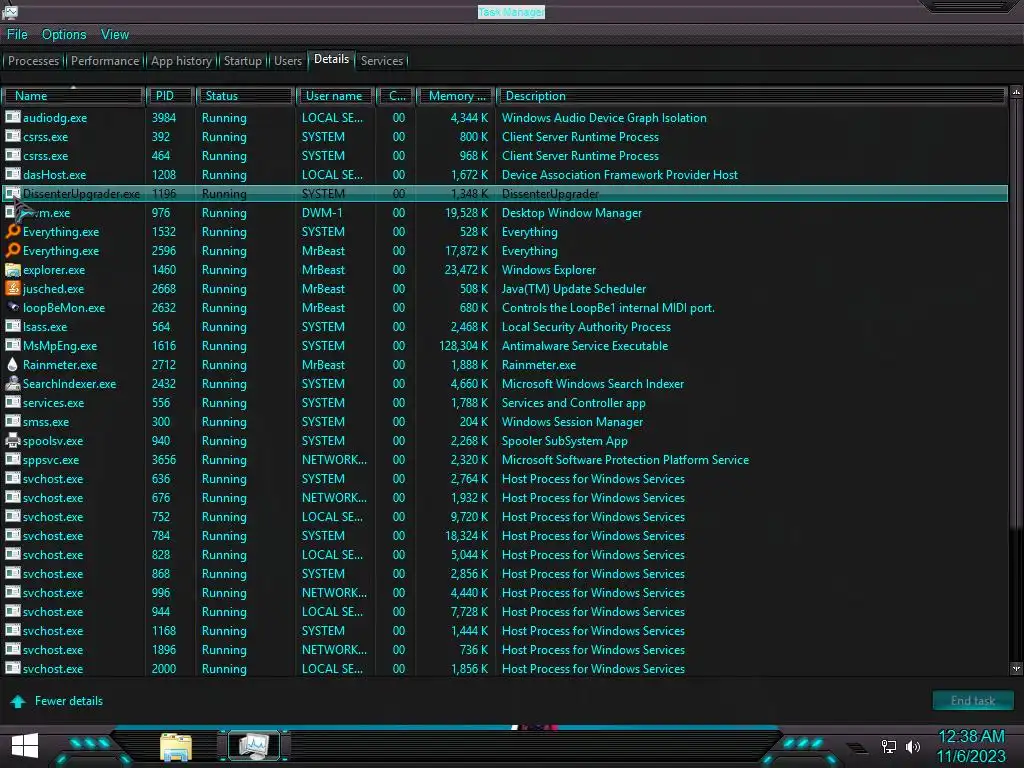This screenshot has height=768, width=1024.
Task: Click the network tray icon
Action: tap(888, 746)
